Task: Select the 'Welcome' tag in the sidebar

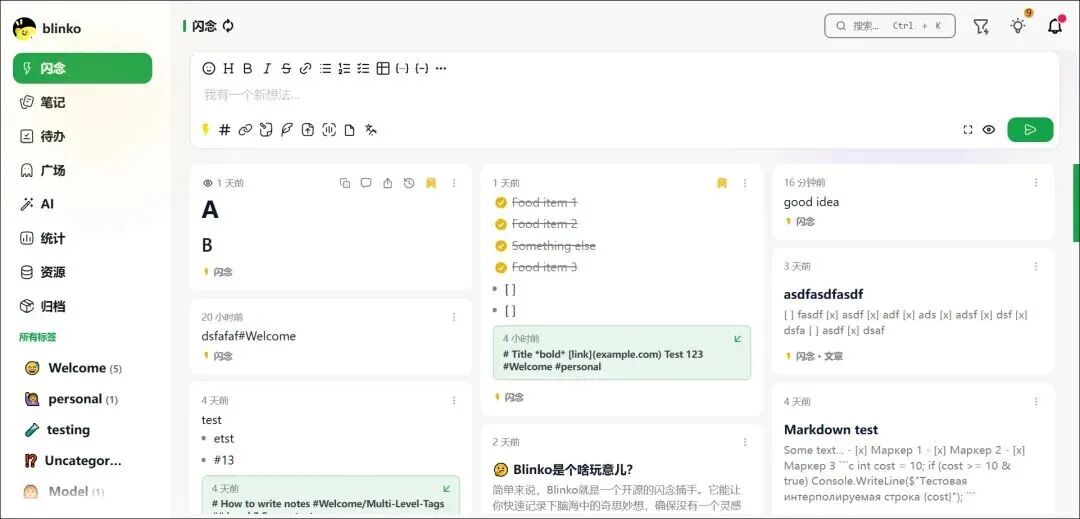Action: tap(76, 368)
